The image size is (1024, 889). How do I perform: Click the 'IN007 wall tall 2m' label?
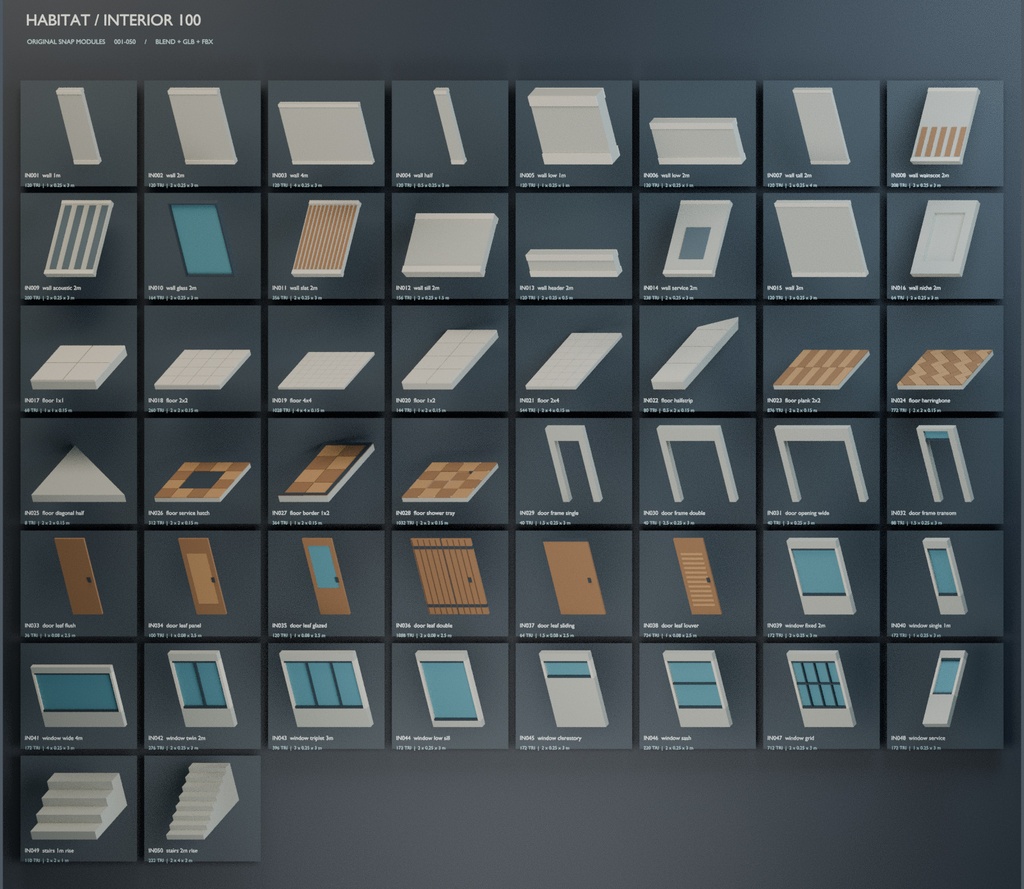pos(790,176)
